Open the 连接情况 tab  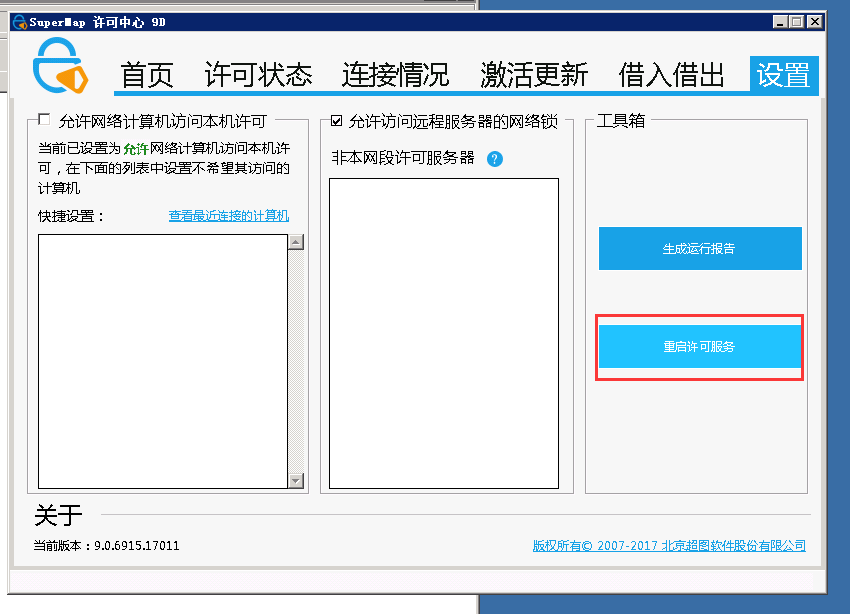pyautogui.click(x=395, y=75)
